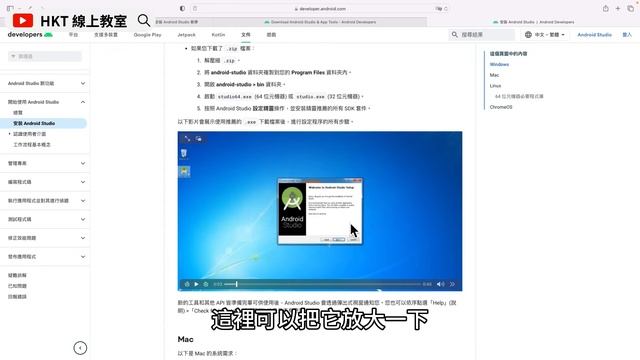
Task: Play the embedded setup video
Action: pyautogui.click(x=196, y=284)
